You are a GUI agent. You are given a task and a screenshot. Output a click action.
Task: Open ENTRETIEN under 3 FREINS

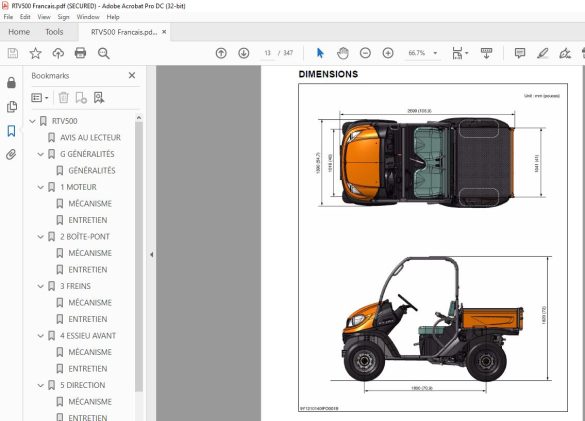pyautogui.click(x=88, y=319)
